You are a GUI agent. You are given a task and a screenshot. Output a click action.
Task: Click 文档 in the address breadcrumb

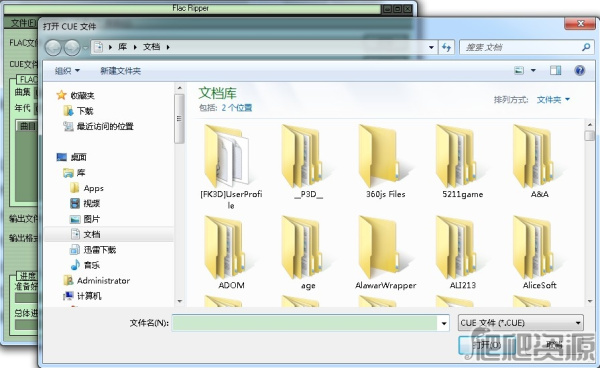[x=152, y=47]
